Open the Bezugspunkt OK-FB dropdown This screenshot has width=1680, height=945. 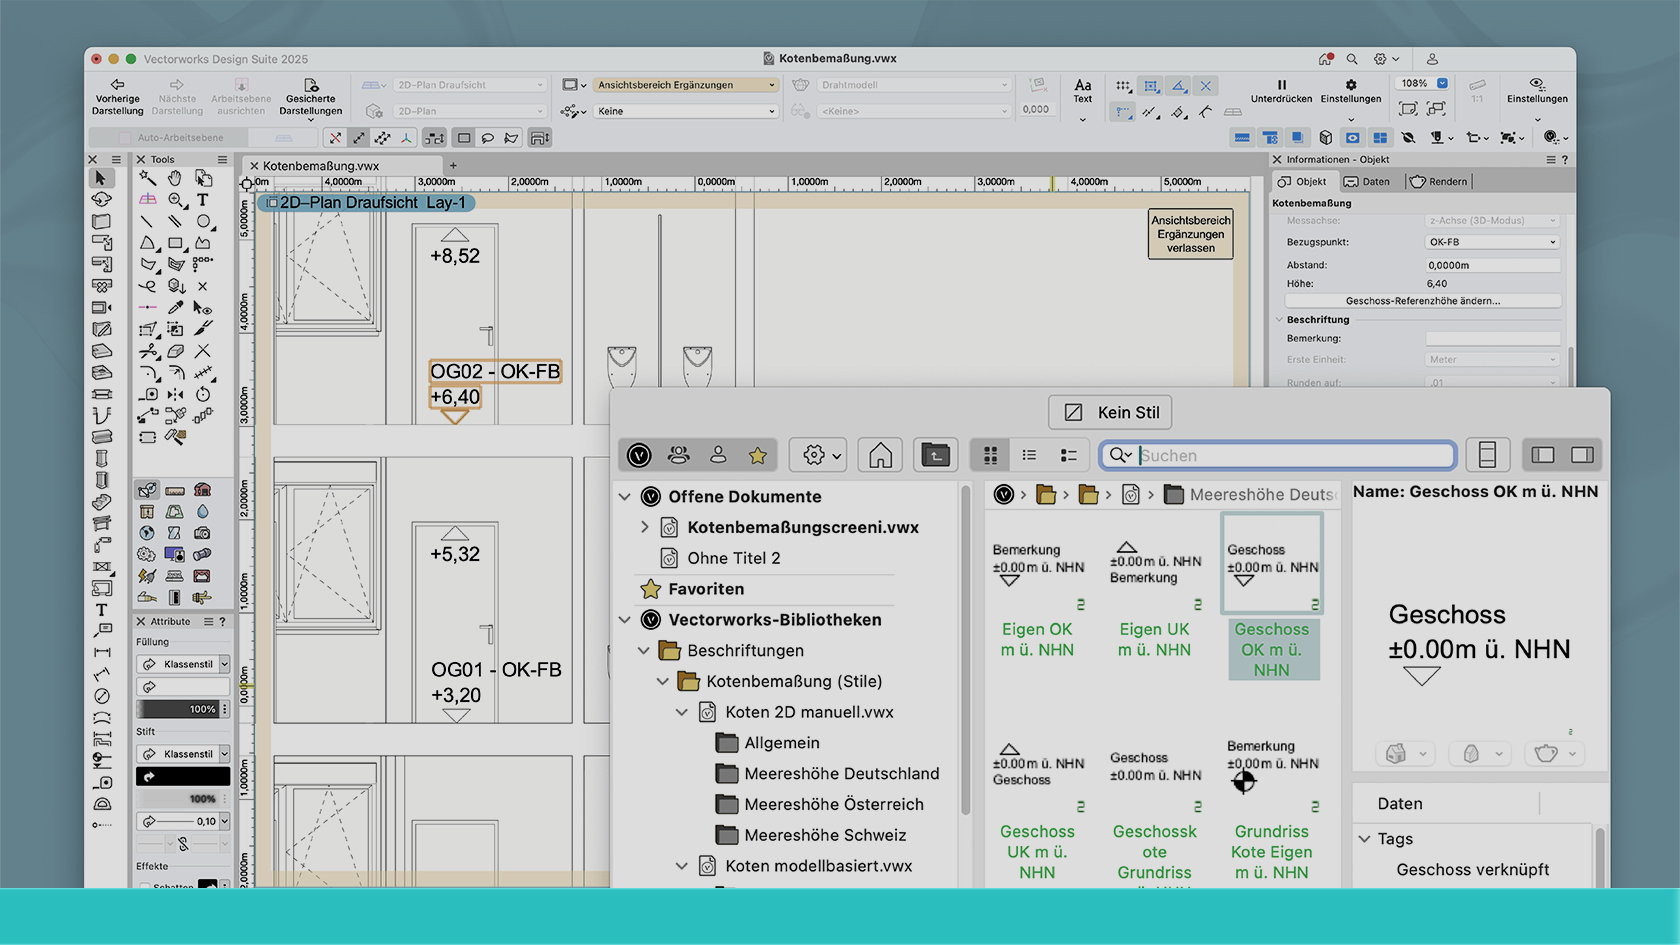[x=1492, y=242]
